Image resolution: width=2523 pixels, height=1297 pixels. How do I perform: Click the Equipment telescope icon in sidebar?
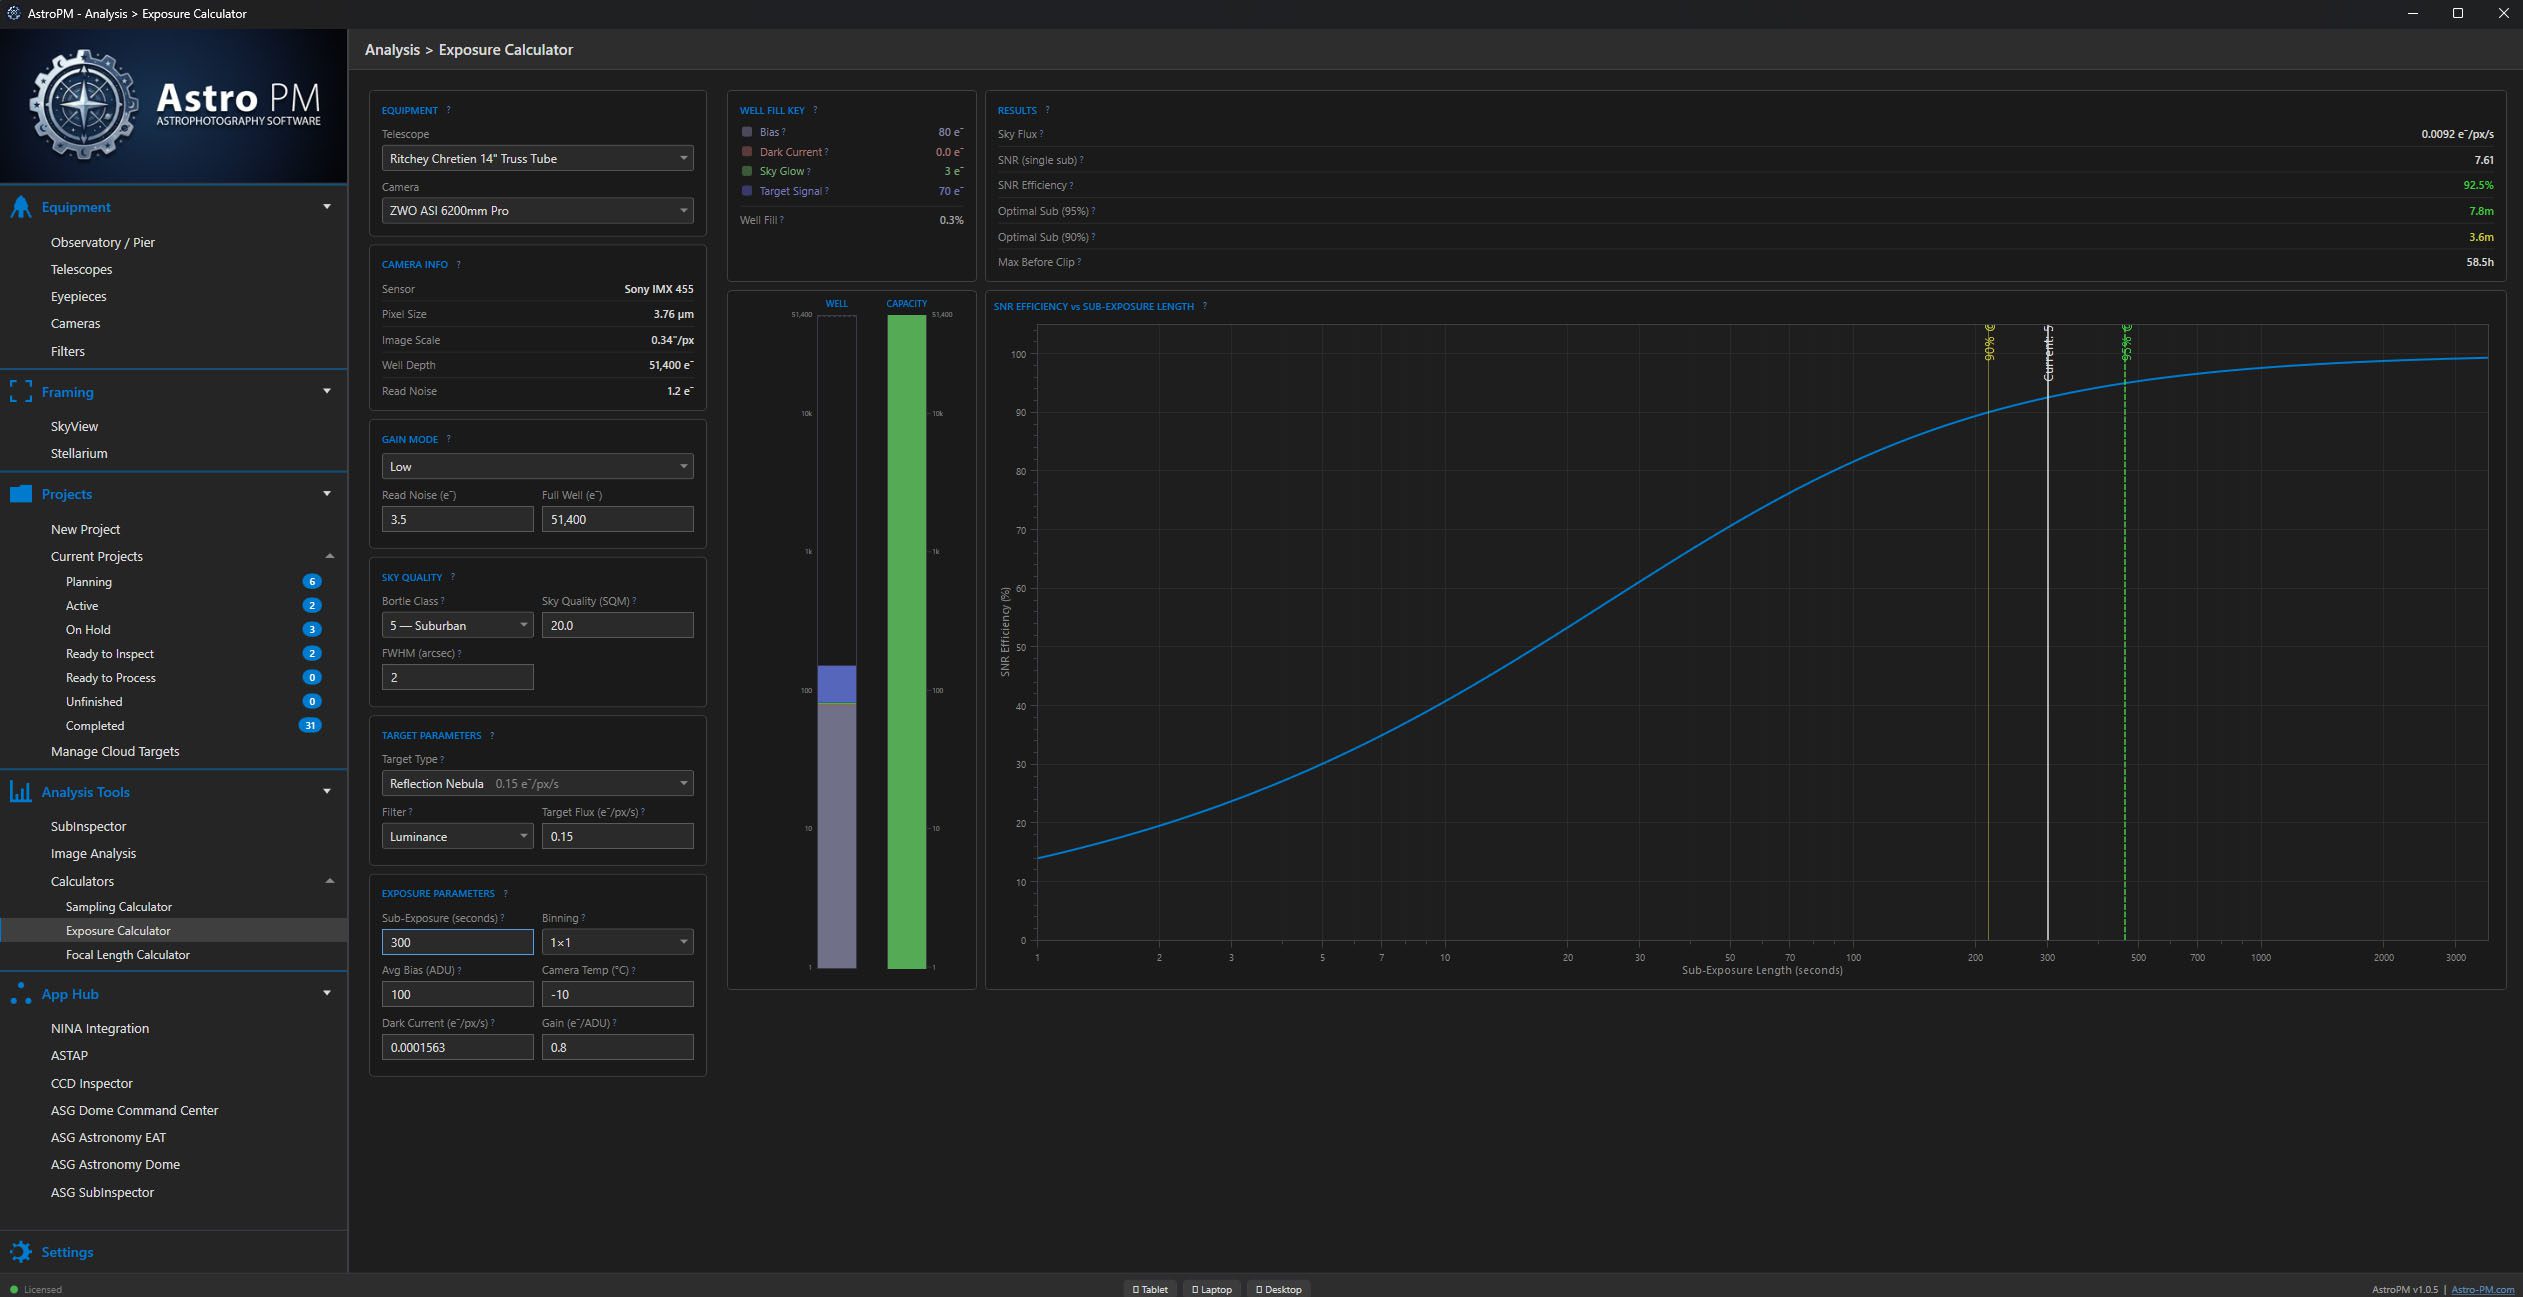coord(20,207)
